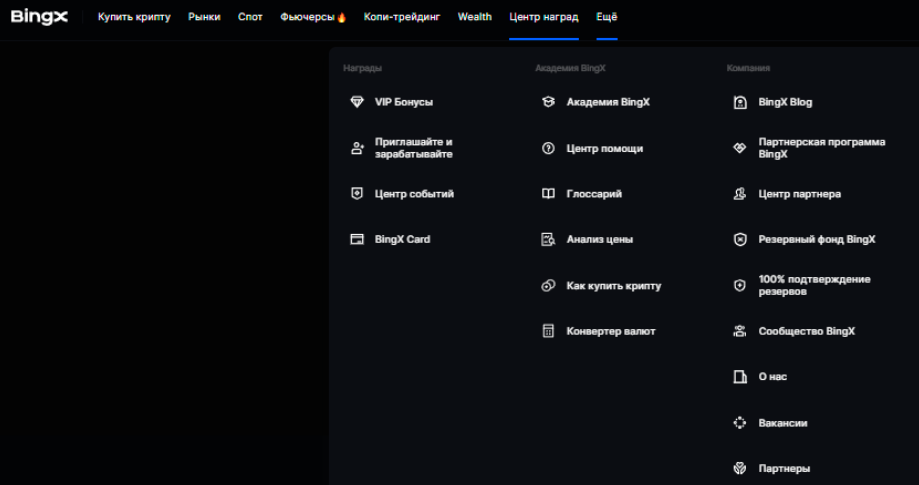
Task: Click the open book icon beside Глоссарий
Action: (x=548, y=194)
